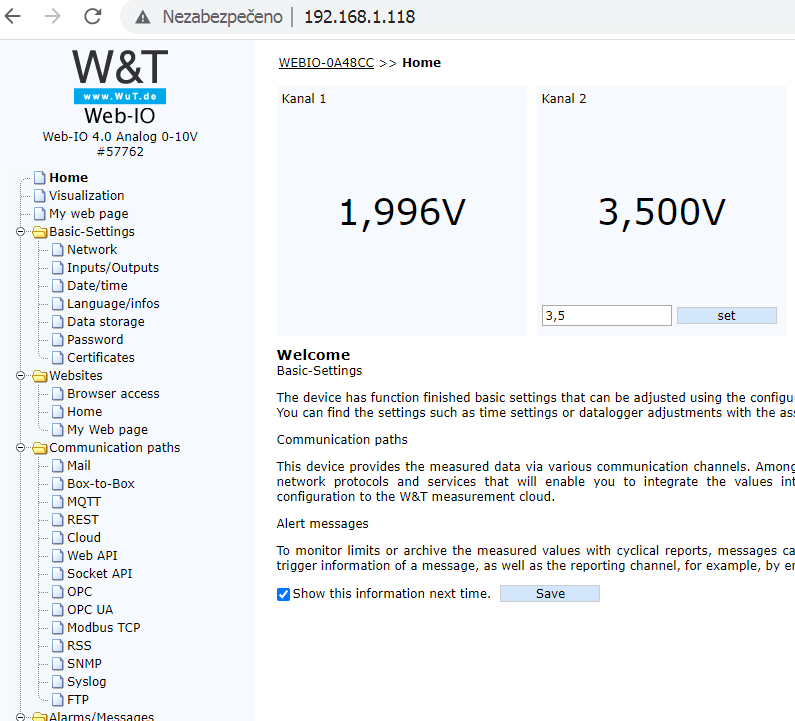Click the page icon beside SNMP
This screenshot has width=795, height=721.
pyautogui.click(x=58, y=664)
